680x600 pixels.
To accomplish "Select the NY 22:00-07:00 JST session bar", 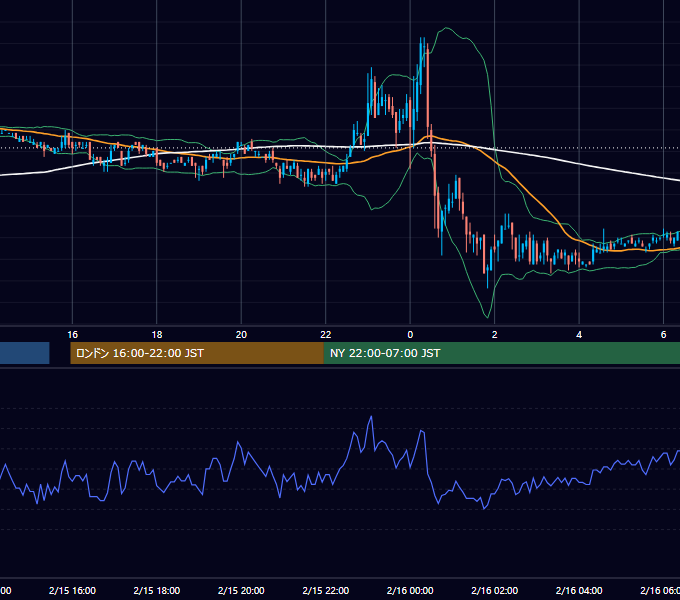I will click(502, 353).
